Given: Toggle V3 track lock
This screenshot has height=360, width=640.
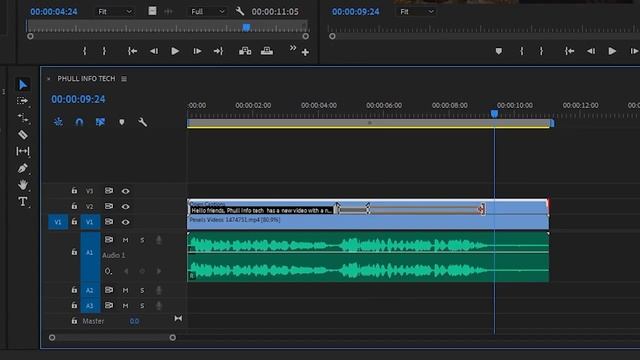Looking at the screenshot, I should 74,191.
